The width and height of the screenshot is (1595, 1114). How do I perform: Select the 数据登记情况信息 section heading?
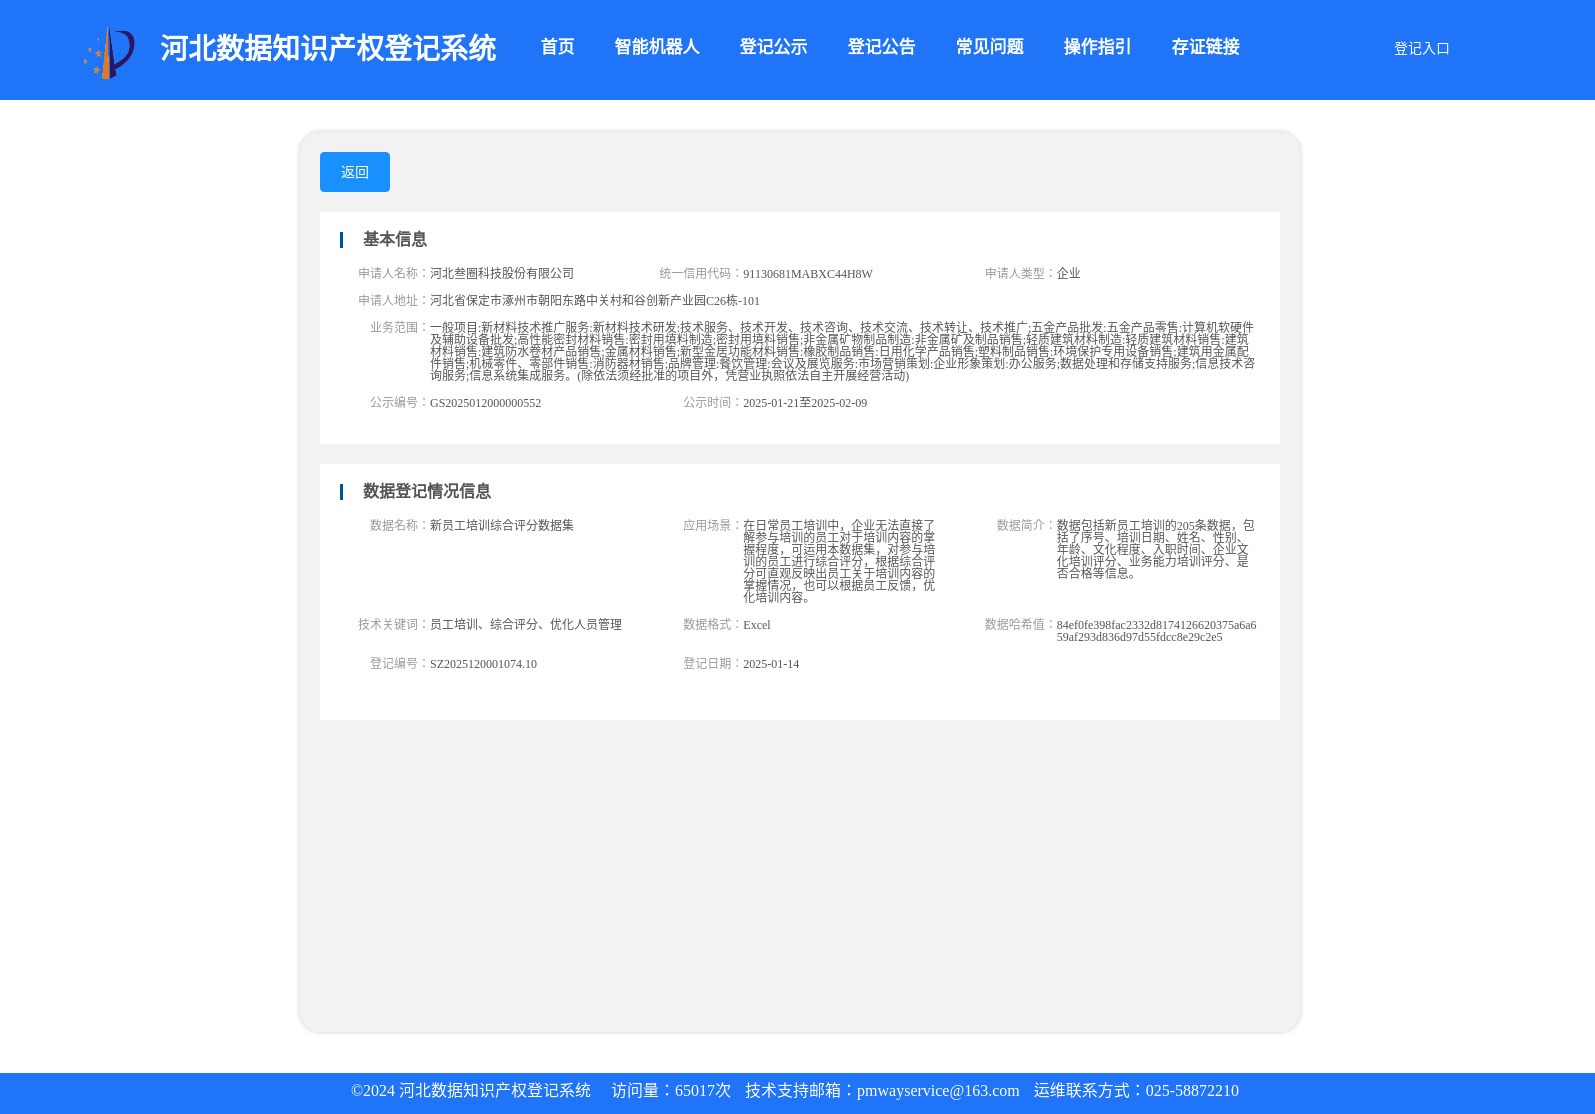pyautogui.click(x=427, y=491)
